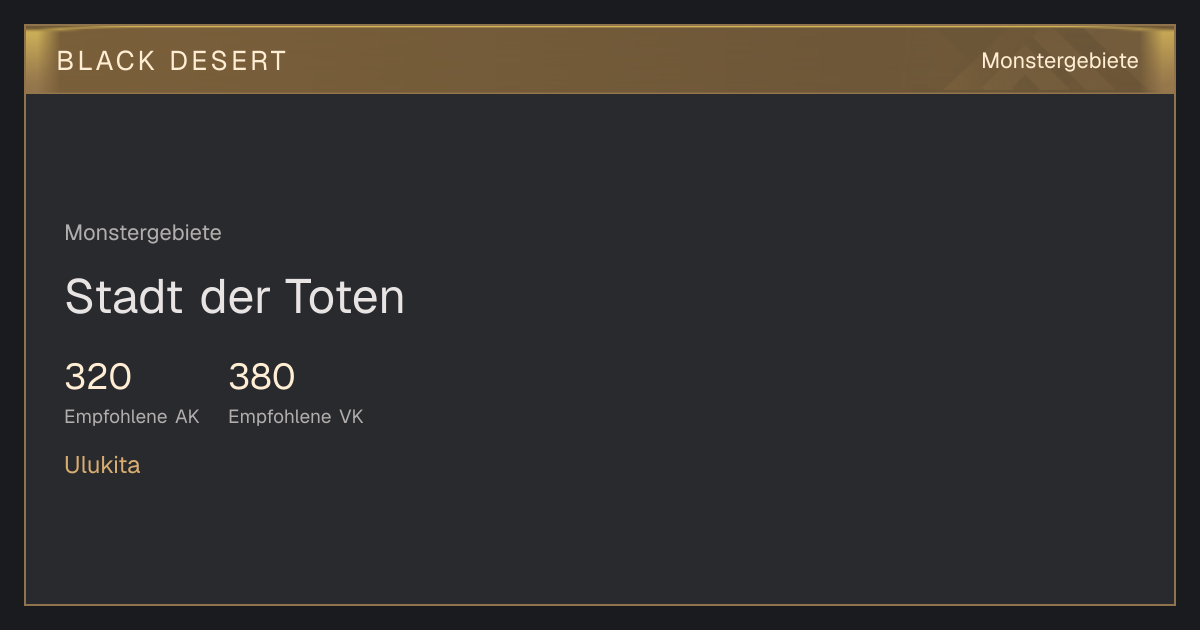Select the word Toten in the title
Viewport: 1200px width, 630px height.
click(345, 297)
